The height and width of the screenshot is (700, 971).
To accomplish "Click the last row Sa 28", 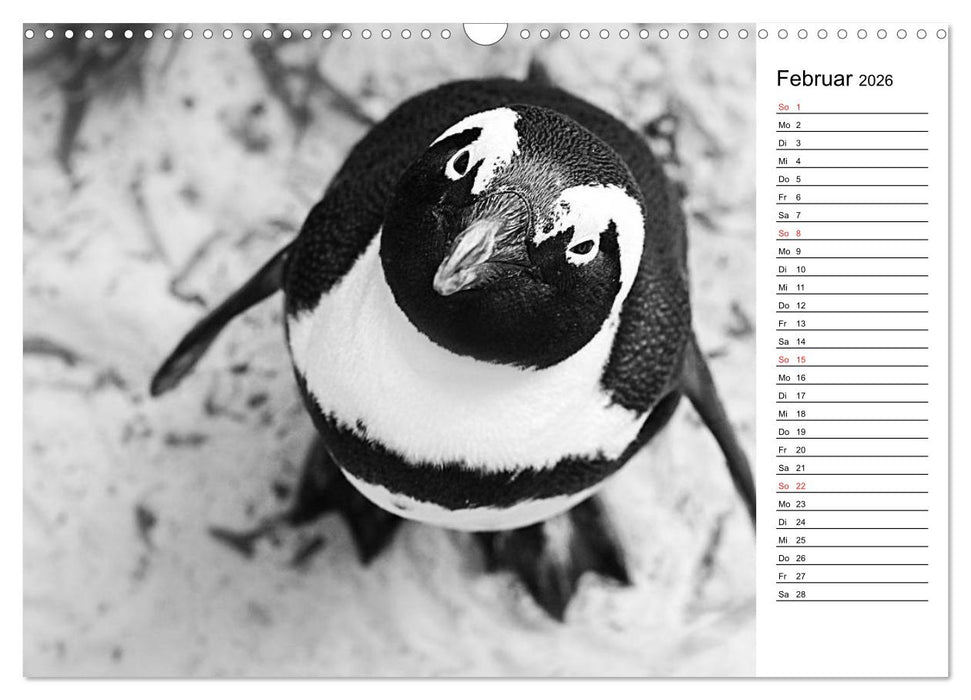I will pos(851,594).
